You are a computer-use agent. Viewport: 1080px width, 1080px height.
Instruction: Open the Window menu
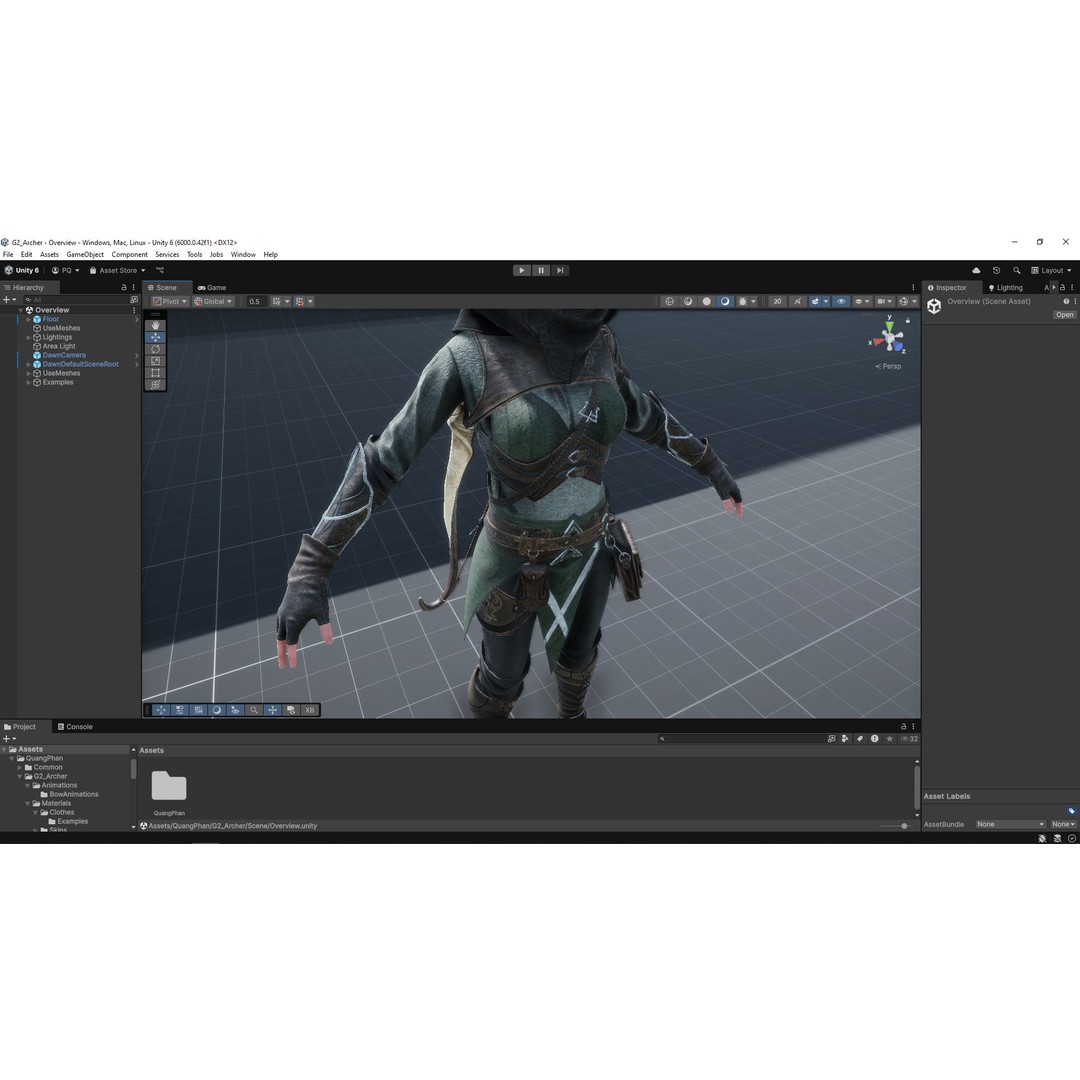click(x=243, y=254)
